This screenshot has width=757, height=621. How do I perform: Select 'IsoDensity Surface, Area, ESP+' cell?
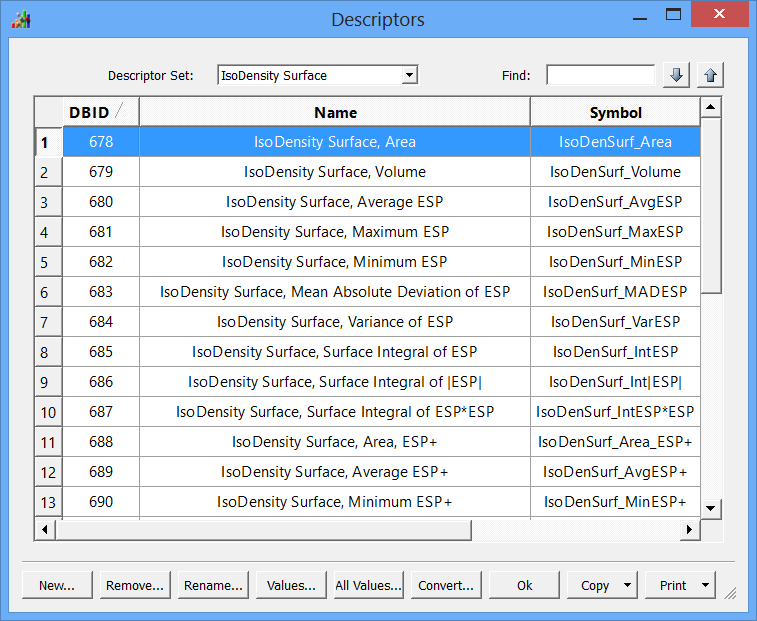tap(335, 442)
